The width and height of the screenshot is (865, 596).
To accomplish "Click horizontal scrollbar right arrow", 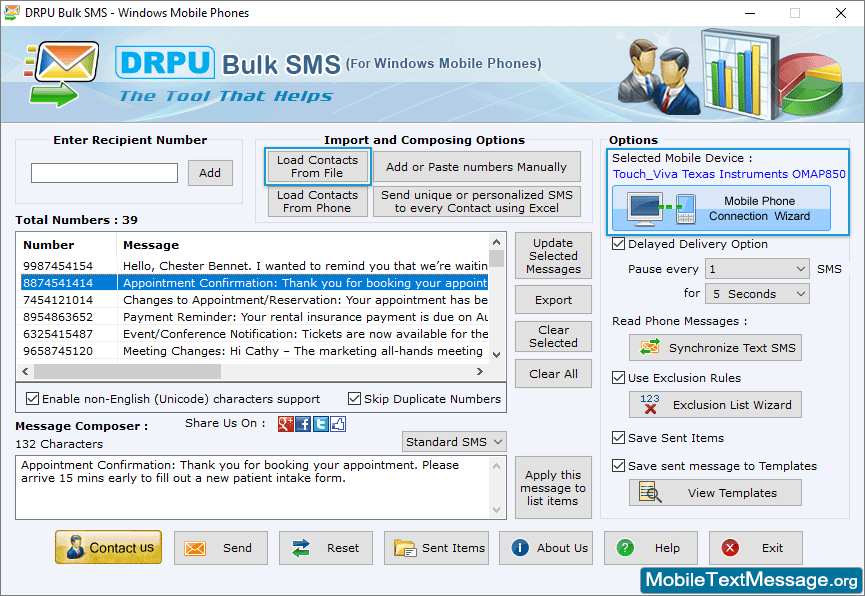I will click(x=480, y=372).
